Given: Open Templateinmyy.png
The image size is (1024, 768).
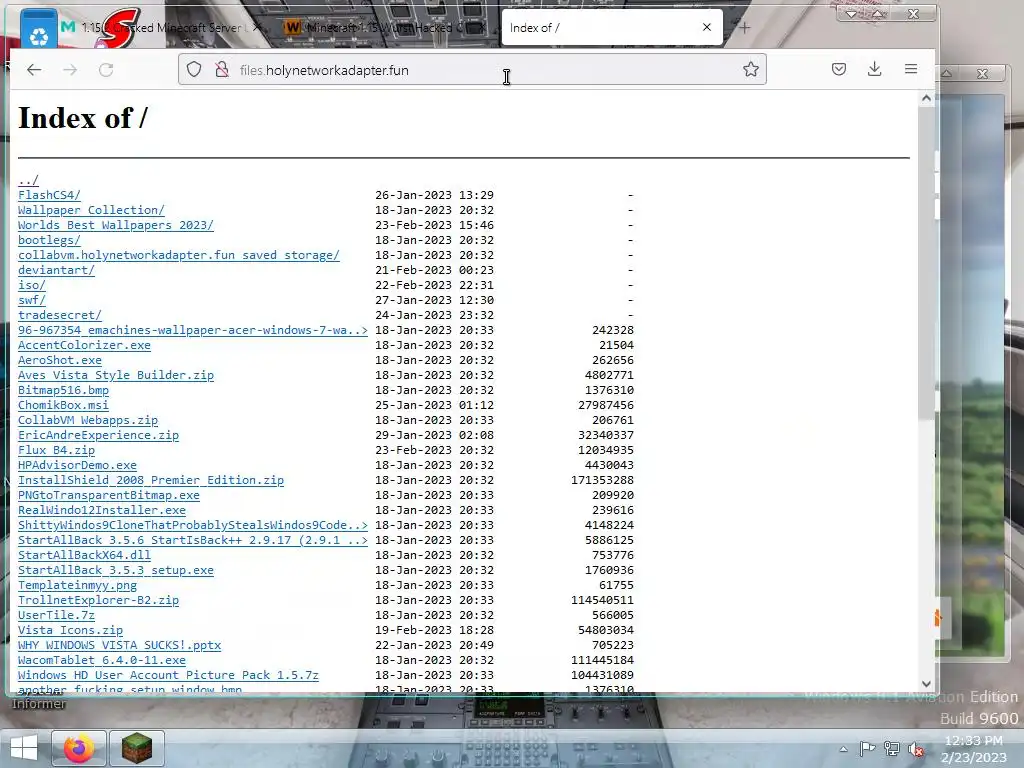Looking at the screenshot, I should (77, 586).
